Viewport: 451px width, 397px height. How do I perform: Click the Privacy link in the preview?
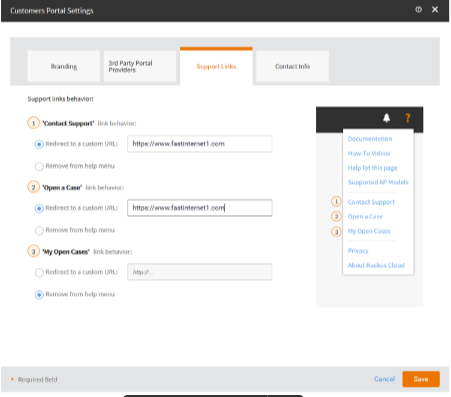(358, 251)
